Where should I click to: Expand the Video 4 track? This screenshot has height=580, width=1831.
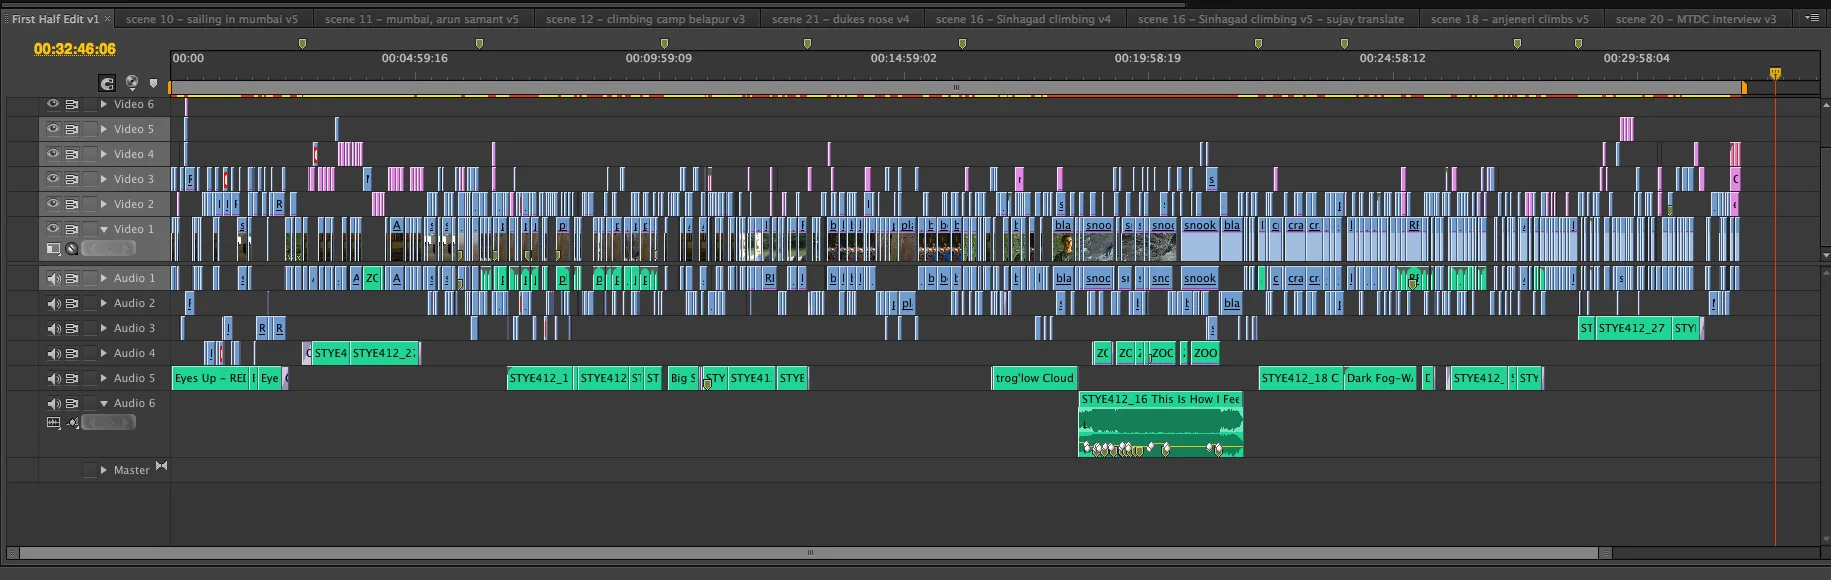[103, 154]
